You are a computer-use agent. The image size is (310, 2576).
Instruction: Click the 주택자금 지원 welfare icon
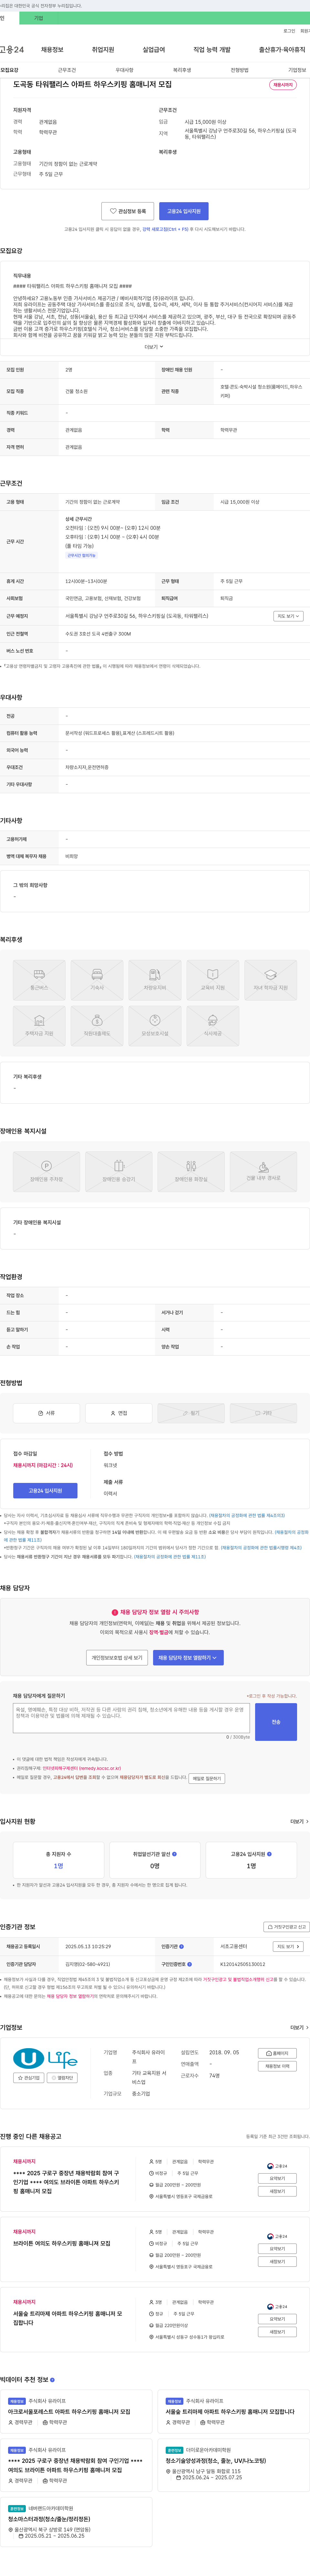39,1026
